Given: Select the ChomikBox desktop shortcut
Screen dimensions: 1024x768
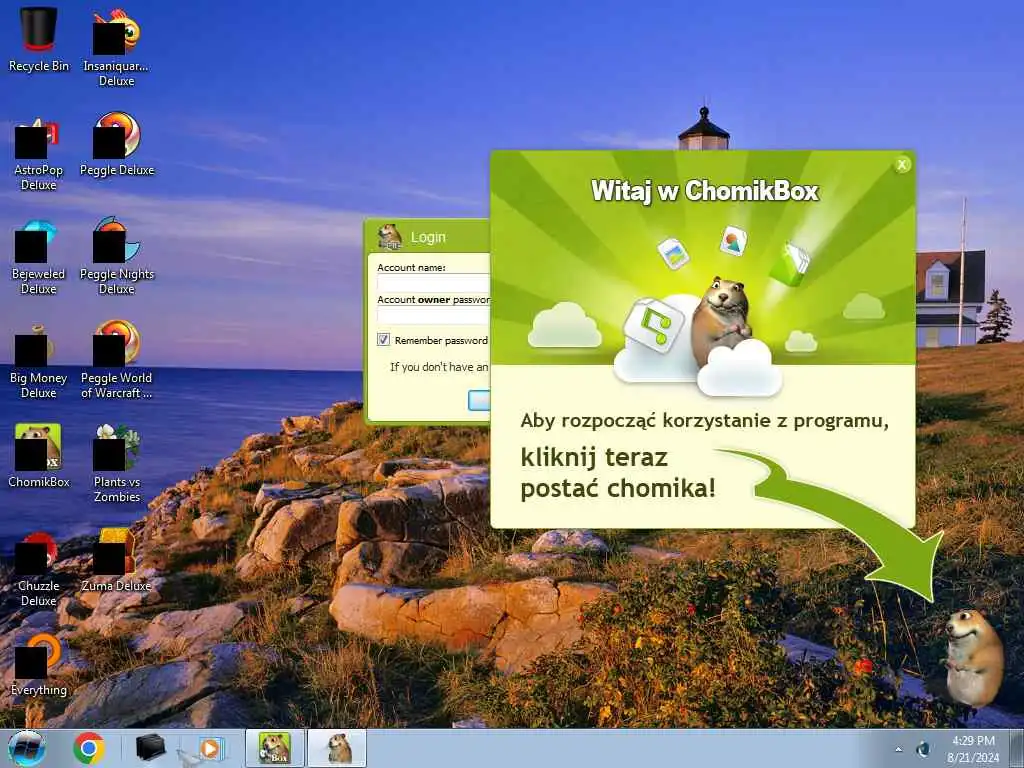Looking at the screenshot, I should (39, 456).
